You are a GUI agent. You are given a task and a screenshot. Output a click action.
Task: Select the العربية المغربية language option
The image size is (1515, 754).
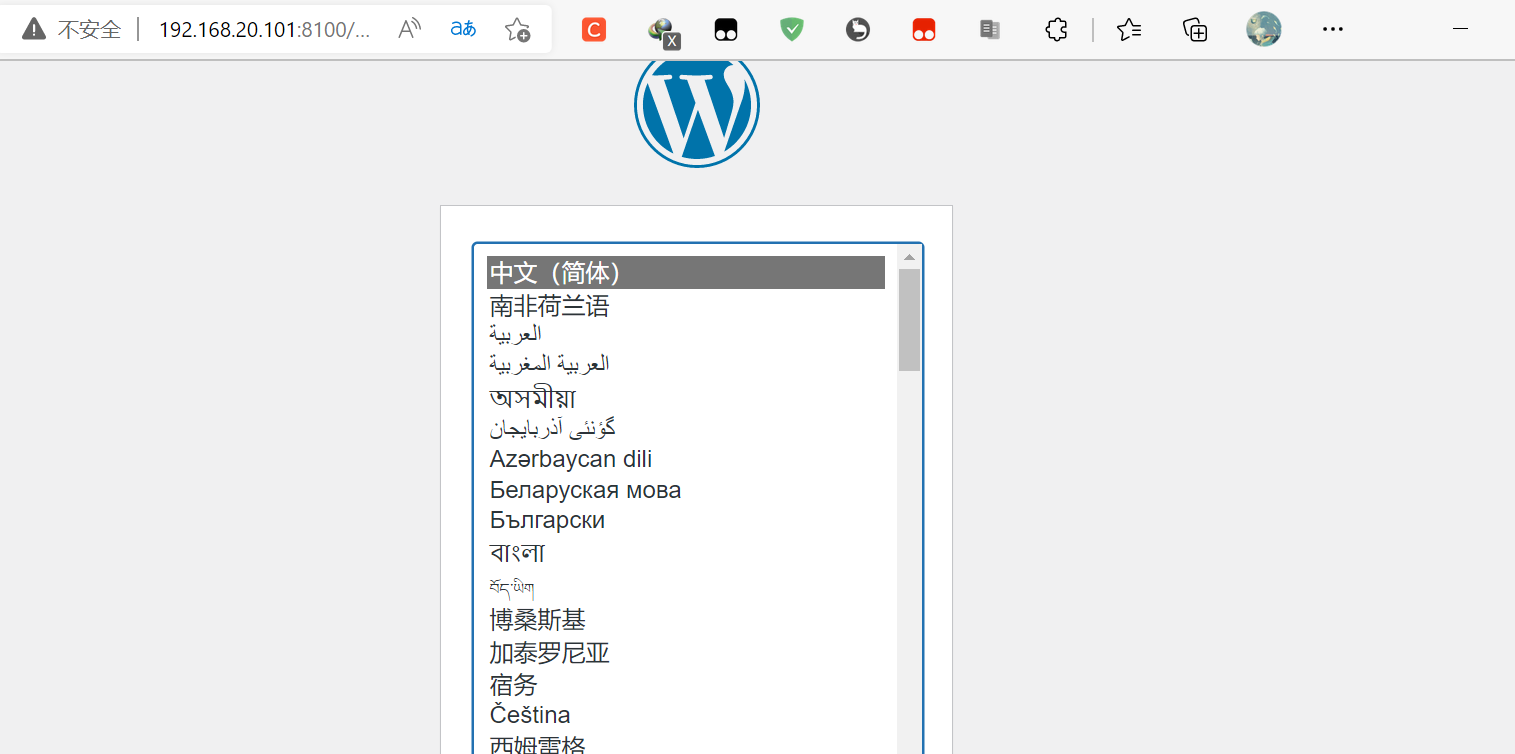coord(686,363)
